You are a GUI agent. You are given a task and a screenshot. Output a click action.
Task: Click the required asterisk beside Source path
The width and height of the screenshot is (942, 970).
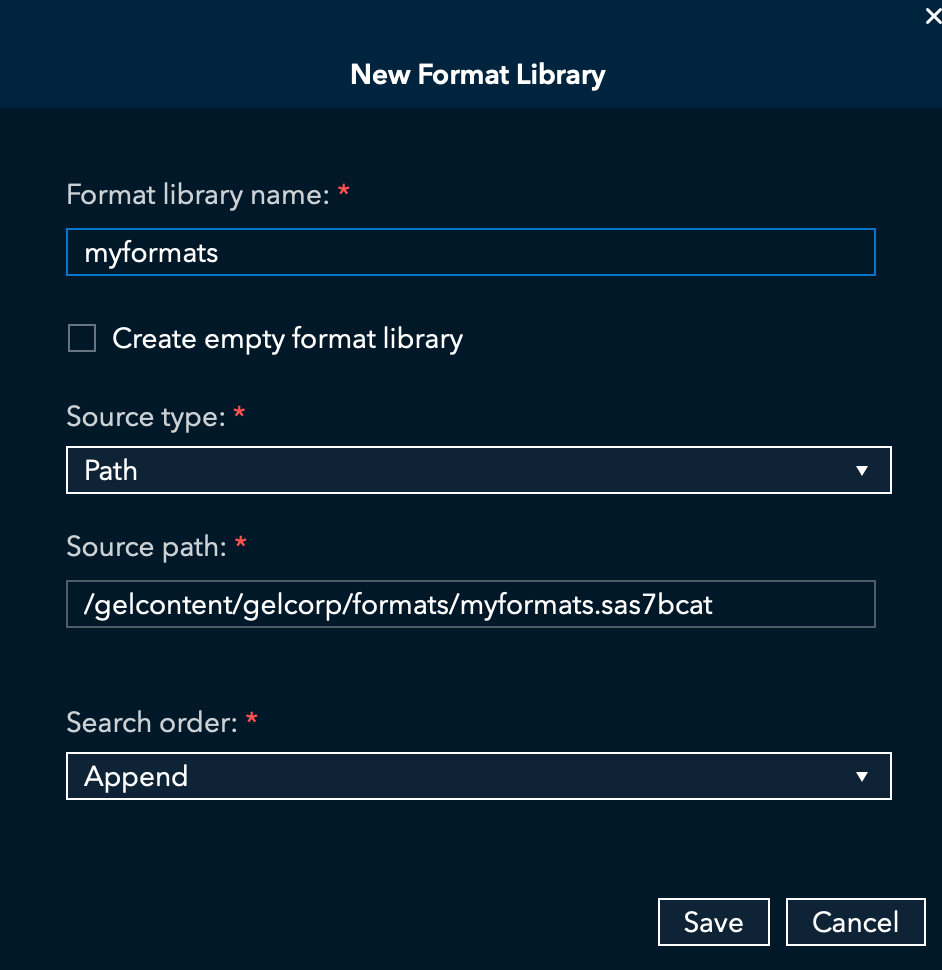[241, 543]
